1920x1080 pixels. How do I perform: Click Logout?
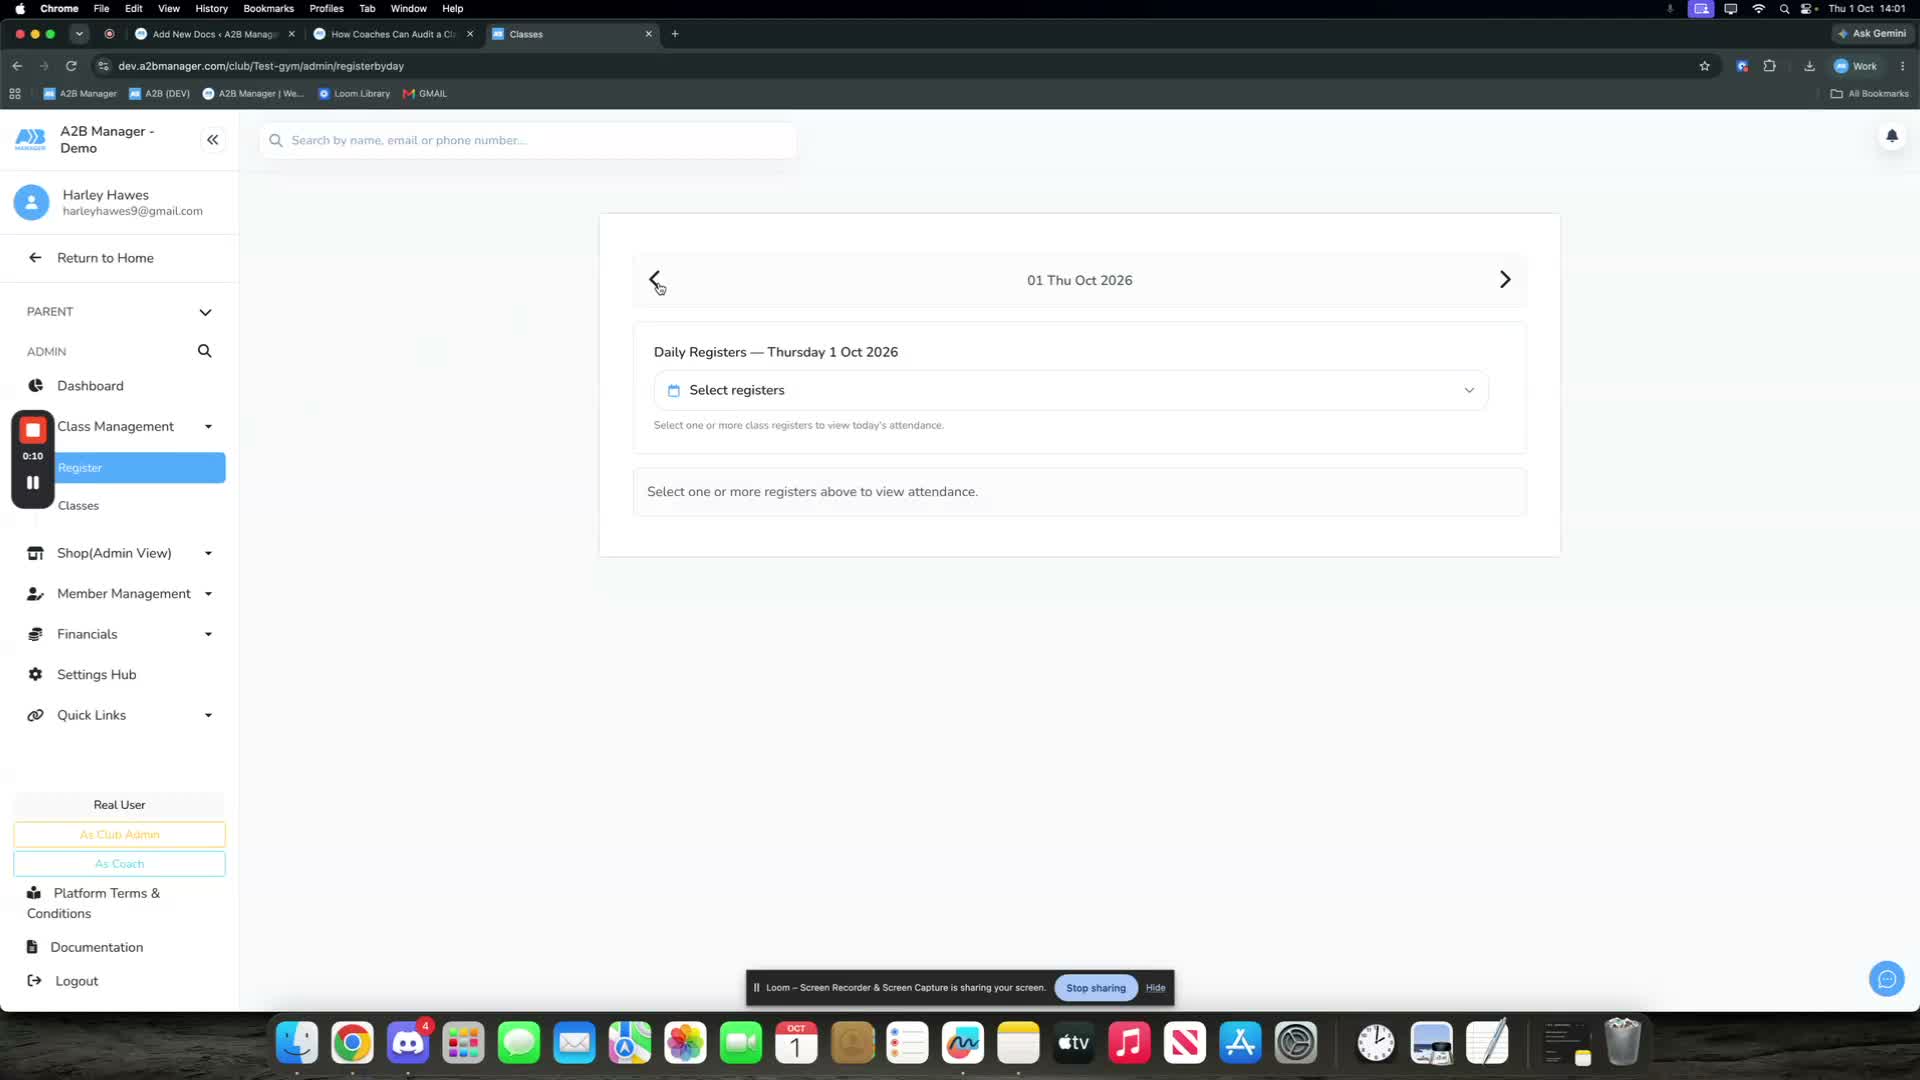[76, 981]
